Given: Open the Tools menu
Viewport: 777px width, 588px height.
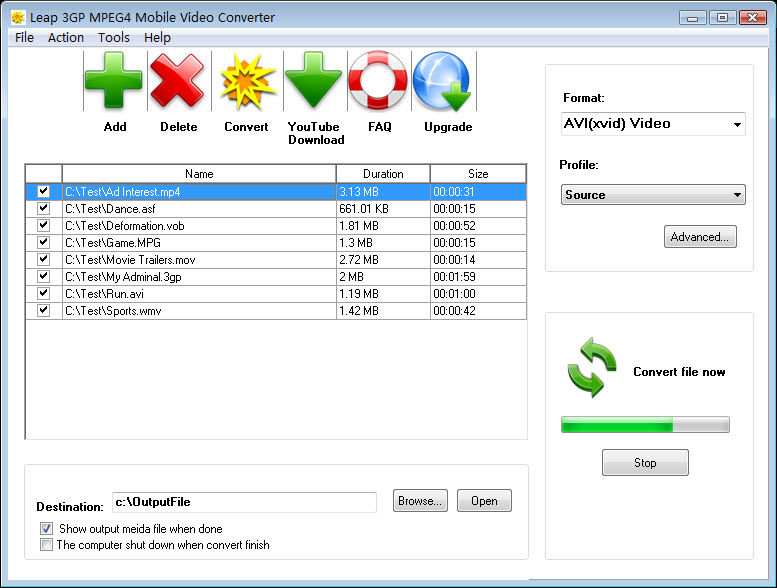Looking at the screenshot, I should (x=114, y=38).
